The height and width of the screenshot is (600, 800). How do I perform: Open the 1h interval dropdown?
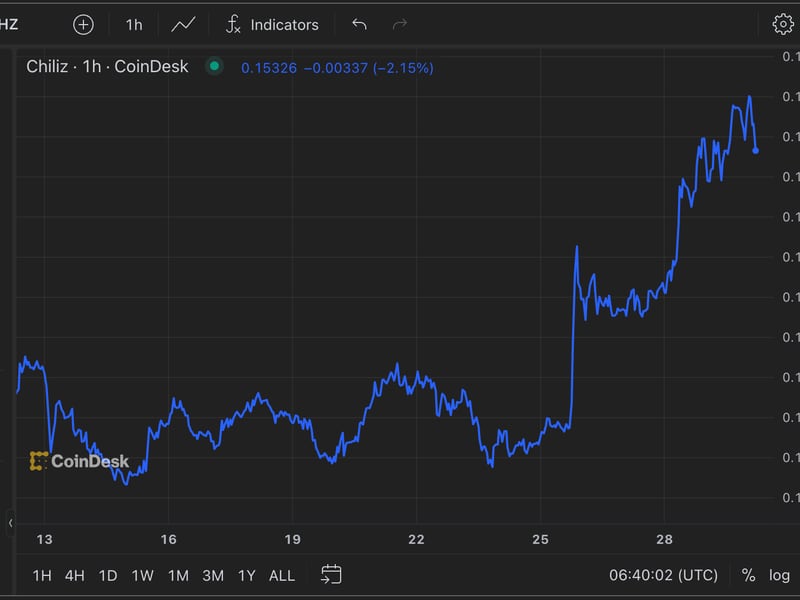coord(133,24)
